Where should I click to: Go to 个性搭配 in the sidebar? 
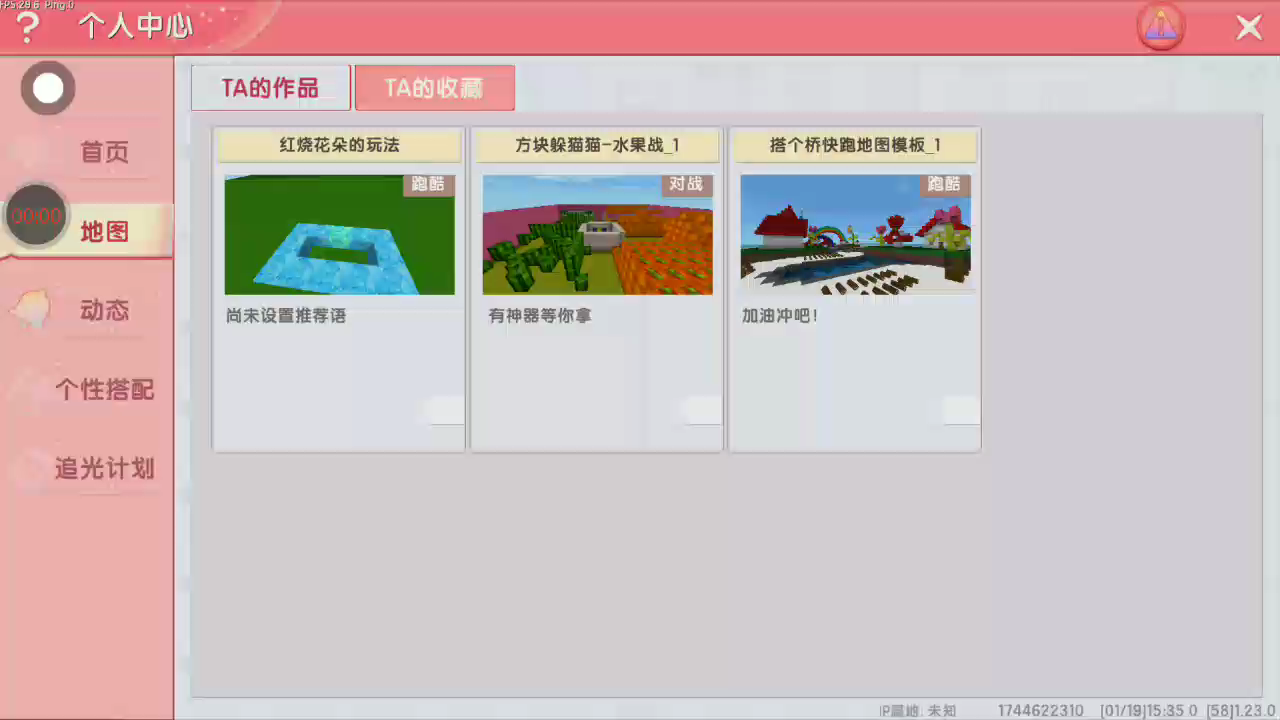click(104, 389)
